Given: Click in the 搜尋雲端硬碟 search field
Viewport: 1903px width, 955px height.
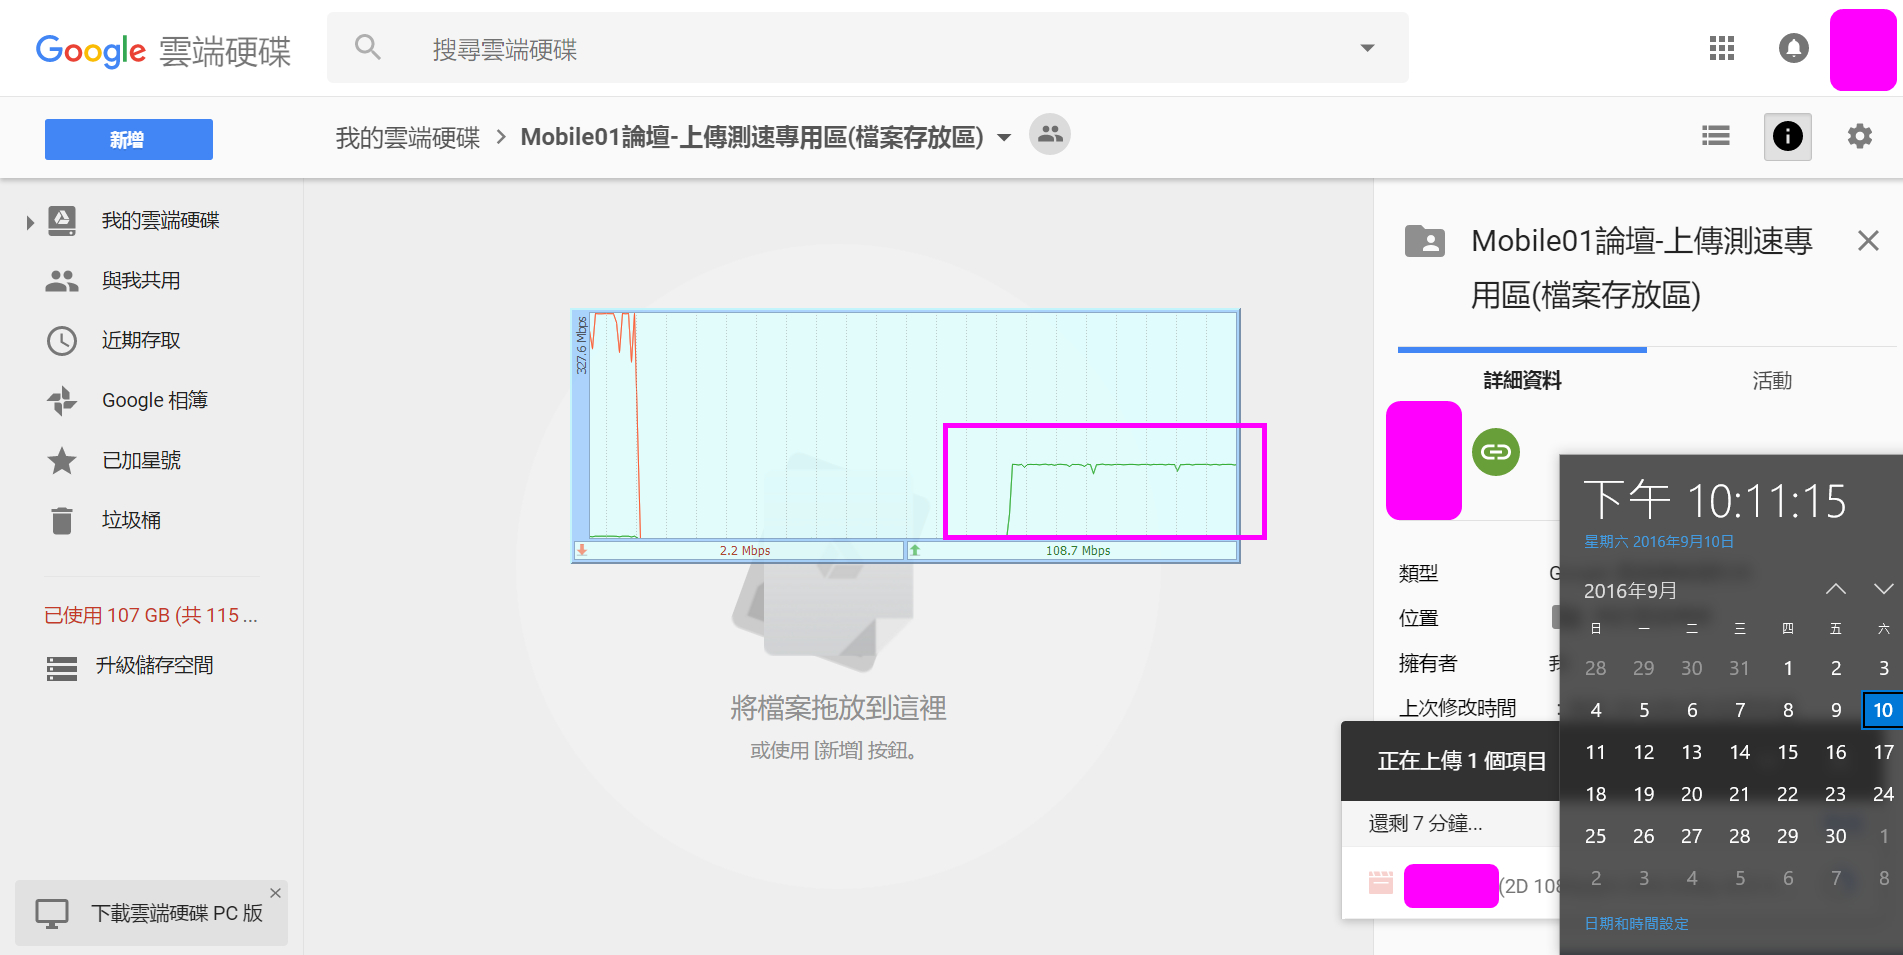Looking at the screenshot, I should 868,48.
